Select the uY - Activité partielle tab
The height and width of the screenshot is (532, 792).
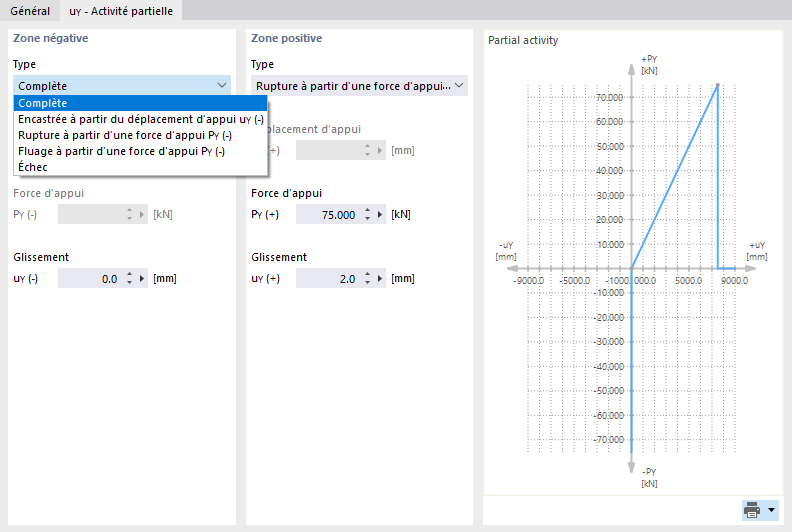pos(119,11)
